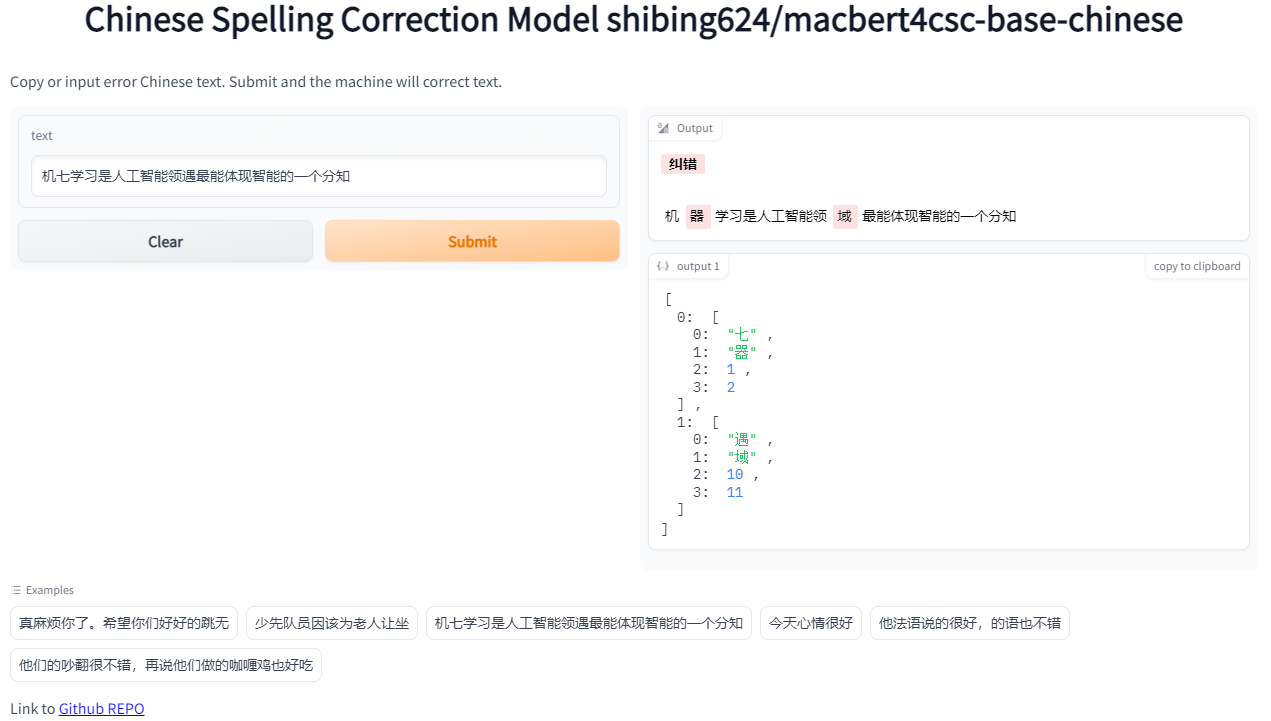
Task: Select the example about 咖喱鸡也好吃
Action: 166,664
